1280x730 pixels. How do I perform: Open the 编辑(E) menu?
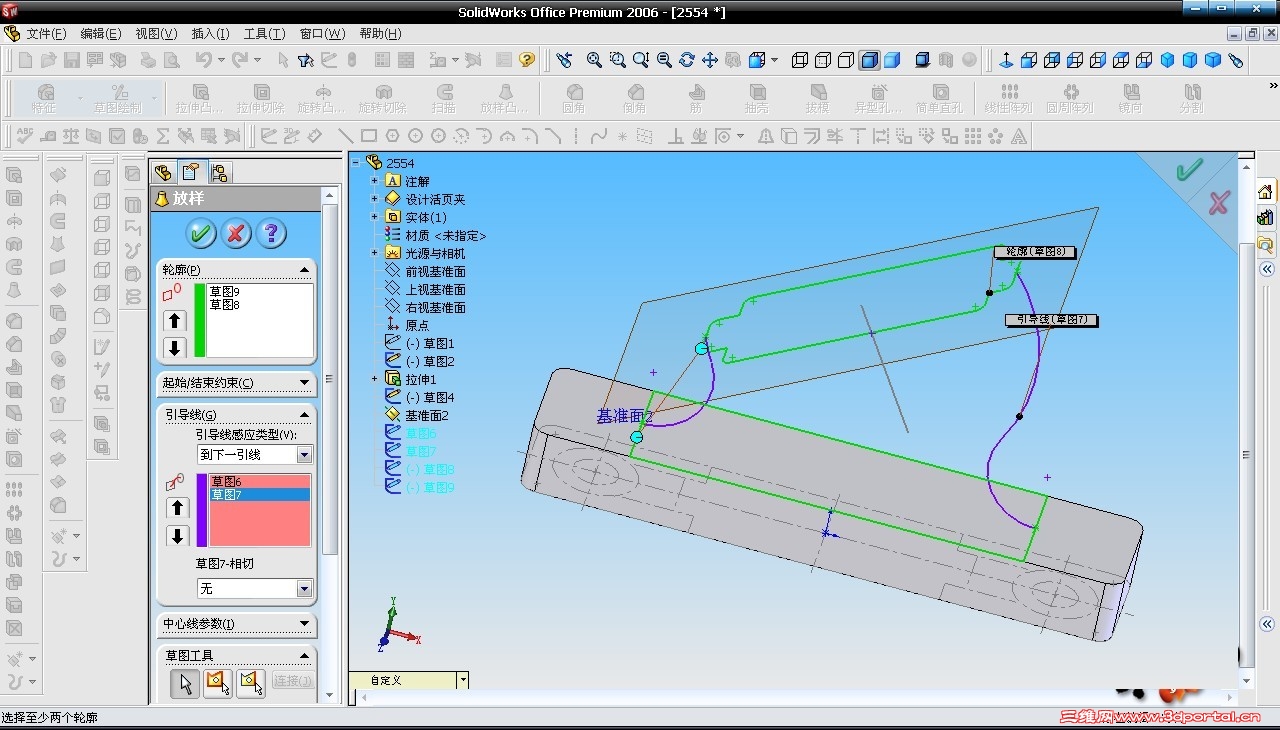point(100,33)
